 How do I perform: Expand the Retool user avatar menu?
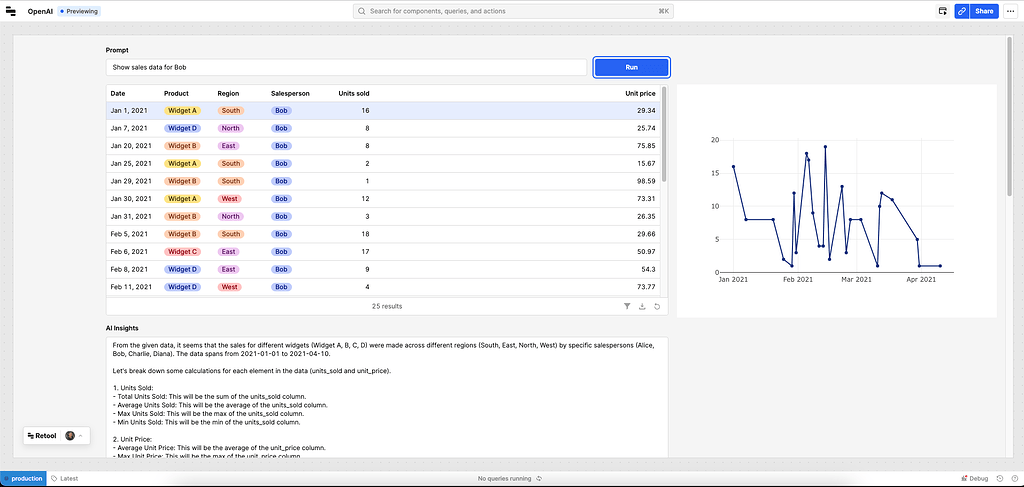(x=73, y=435)
